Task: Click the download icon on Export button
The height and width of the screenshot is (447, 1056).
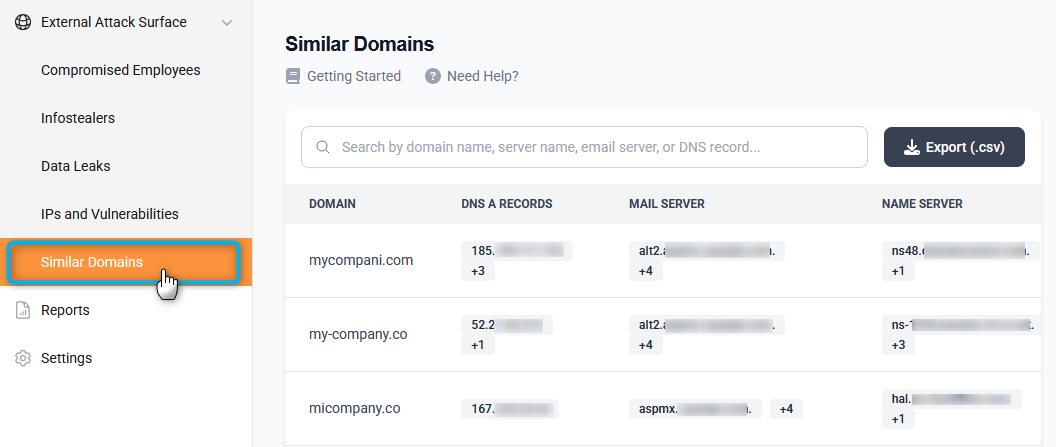Action: [x=911, y=147]
